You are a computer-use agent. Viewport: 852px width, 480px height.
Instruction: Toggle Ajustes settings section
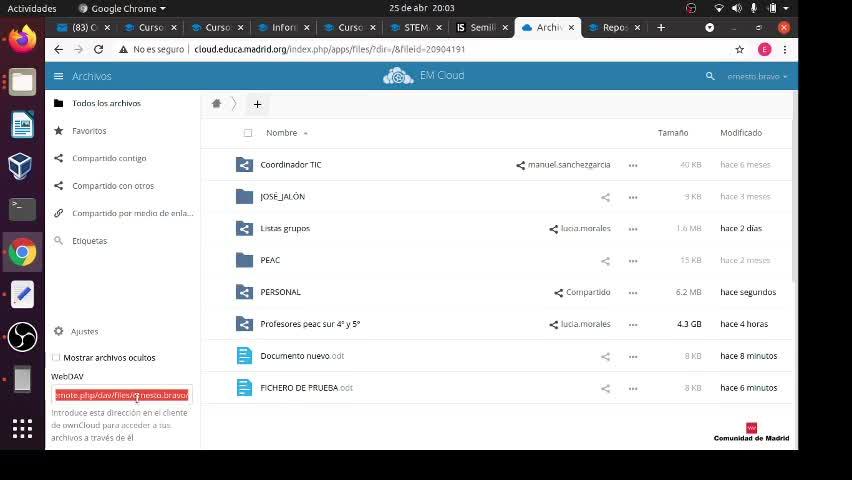tap(77, 331)
